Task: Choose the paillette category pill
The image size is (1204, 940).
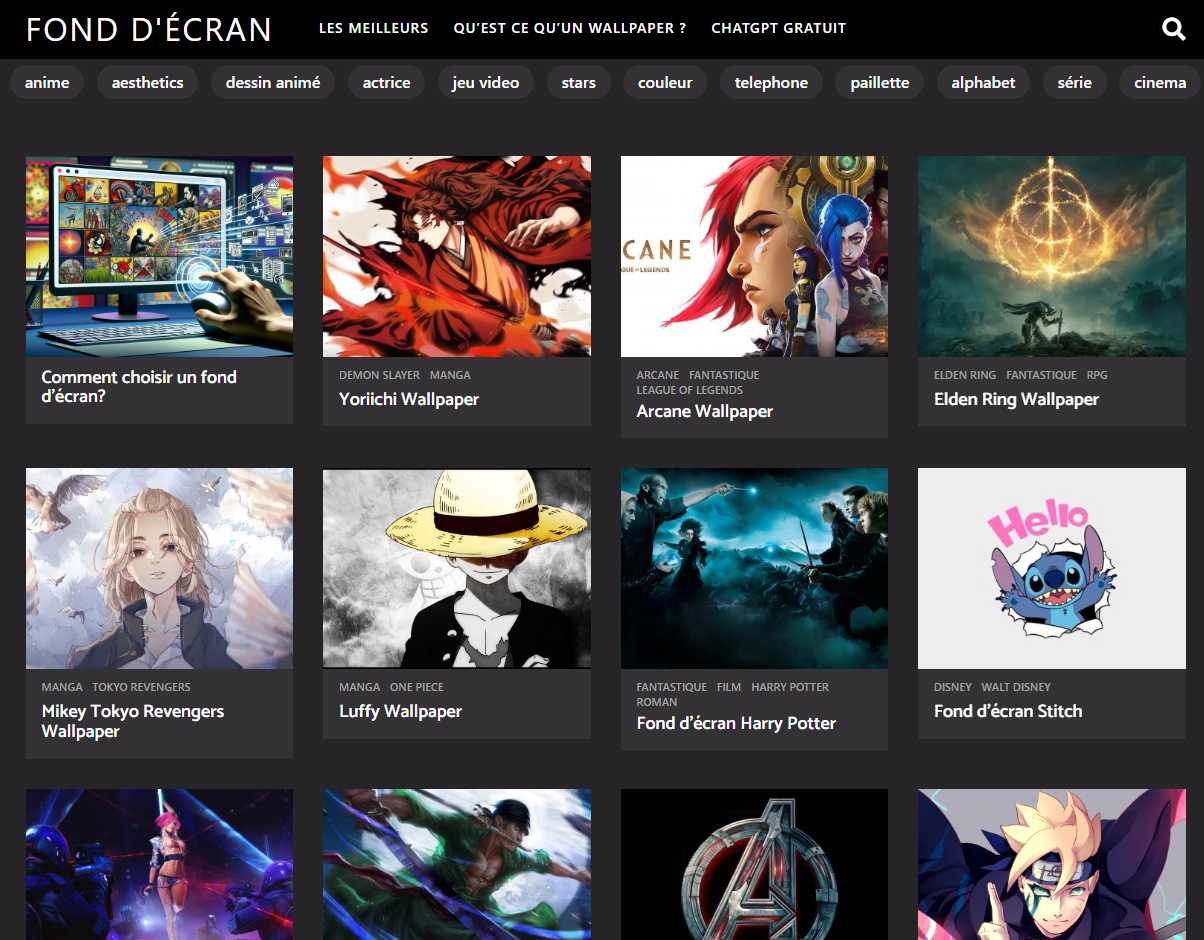Action: point(880,82)
